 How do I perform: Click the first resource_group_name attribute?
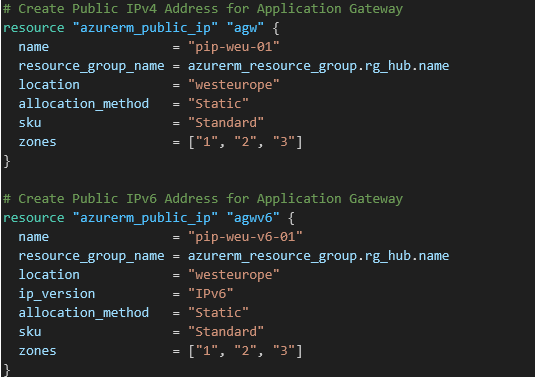[x=91, y=66]
